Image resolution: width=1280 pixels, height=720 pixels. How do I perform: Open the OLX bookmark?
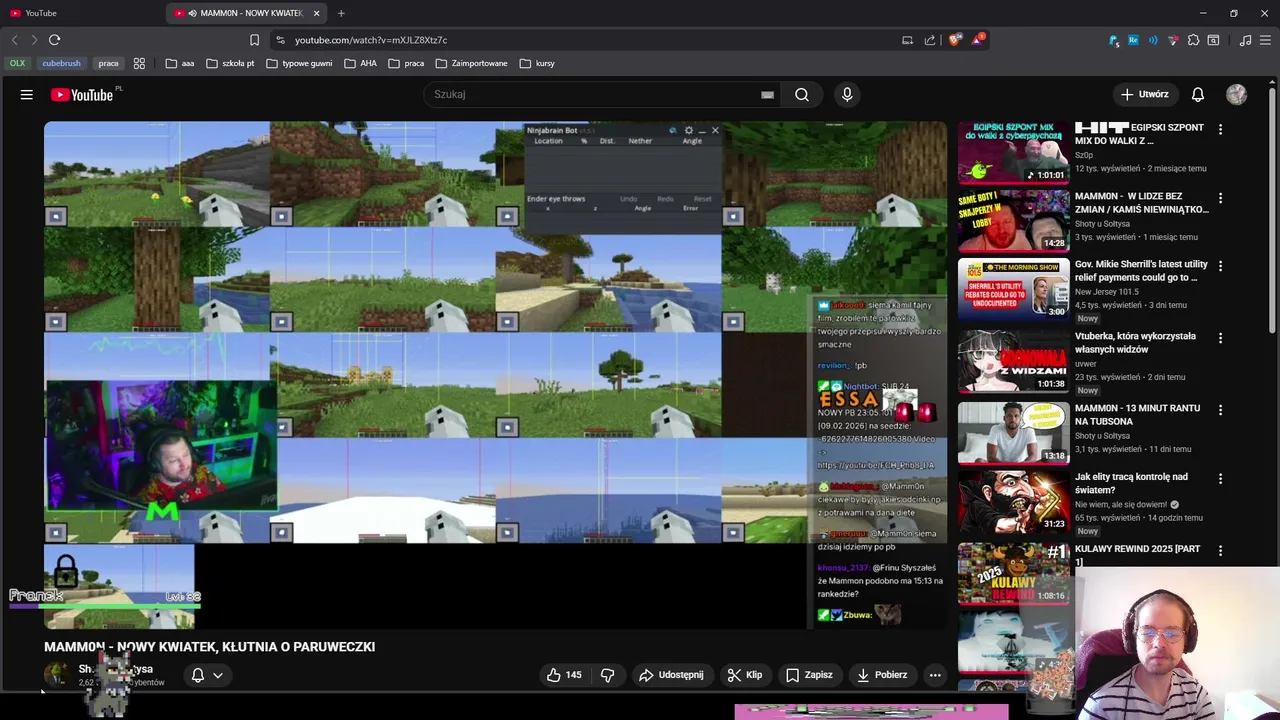[18, 63]
